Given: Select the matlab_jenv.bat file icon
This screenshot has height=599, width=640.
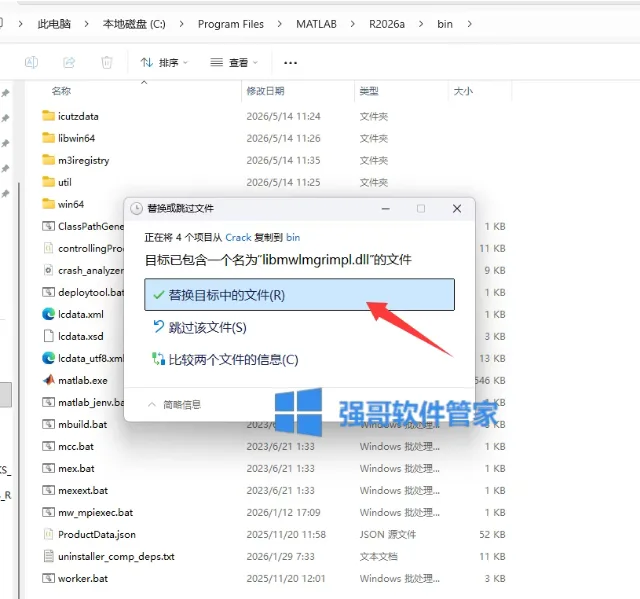Looking at the screenshot, I should coord(48,402).
